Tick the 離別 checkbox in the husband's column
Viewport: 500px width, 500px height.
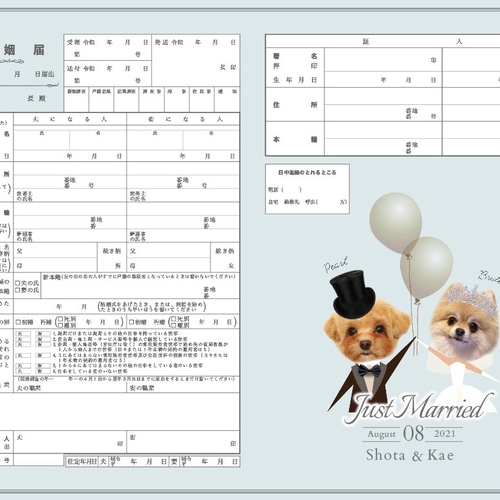[x=60, y=325]
